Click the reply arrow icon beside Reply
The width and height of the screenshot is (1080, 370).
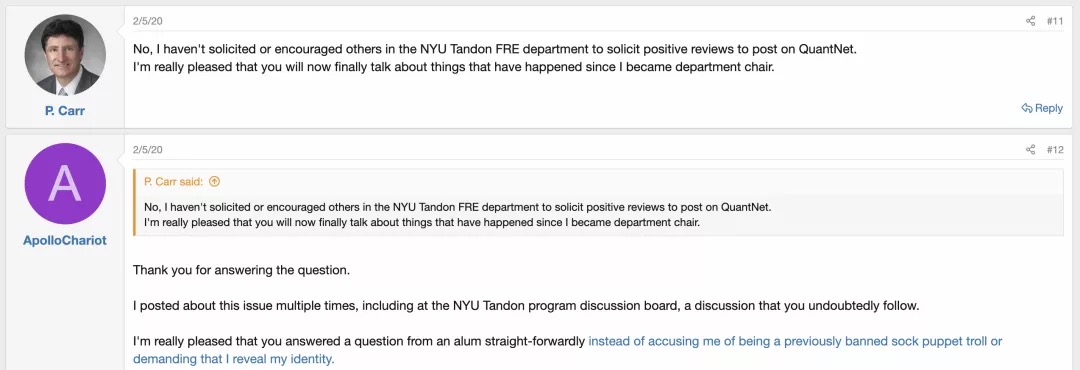coord(1027,108)
